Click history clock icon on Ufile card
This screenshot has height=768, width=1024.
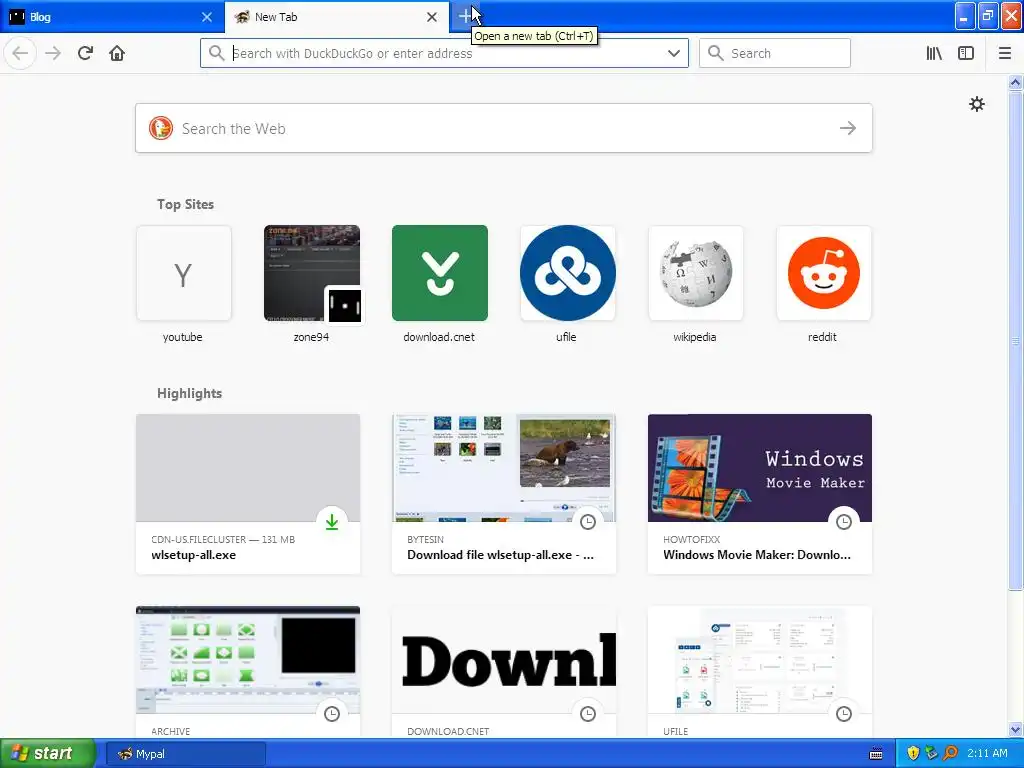tap(844, 714)
